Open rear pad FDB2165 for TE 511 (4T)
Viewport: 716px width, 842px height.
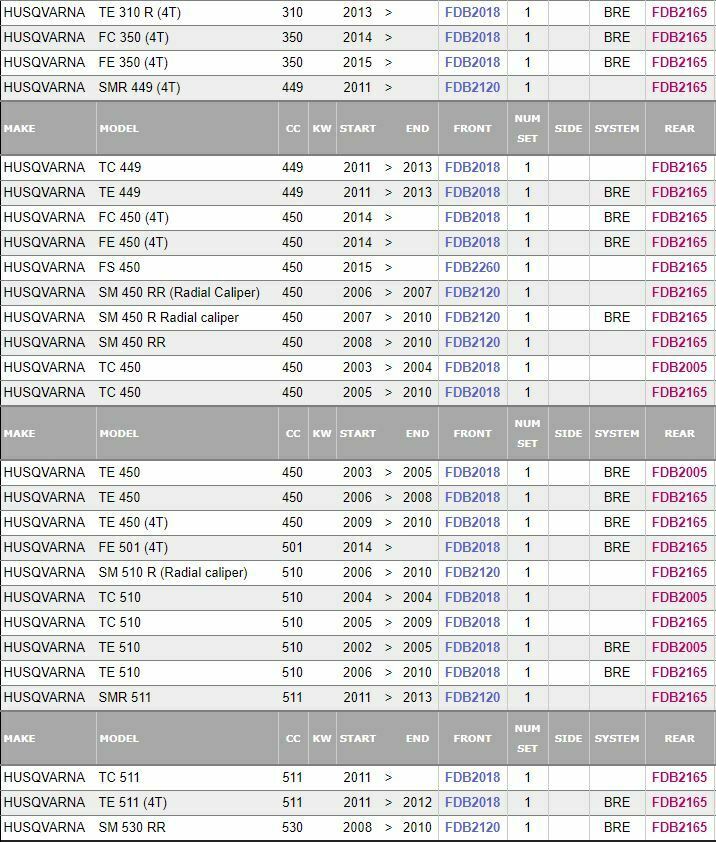[679, 802]
